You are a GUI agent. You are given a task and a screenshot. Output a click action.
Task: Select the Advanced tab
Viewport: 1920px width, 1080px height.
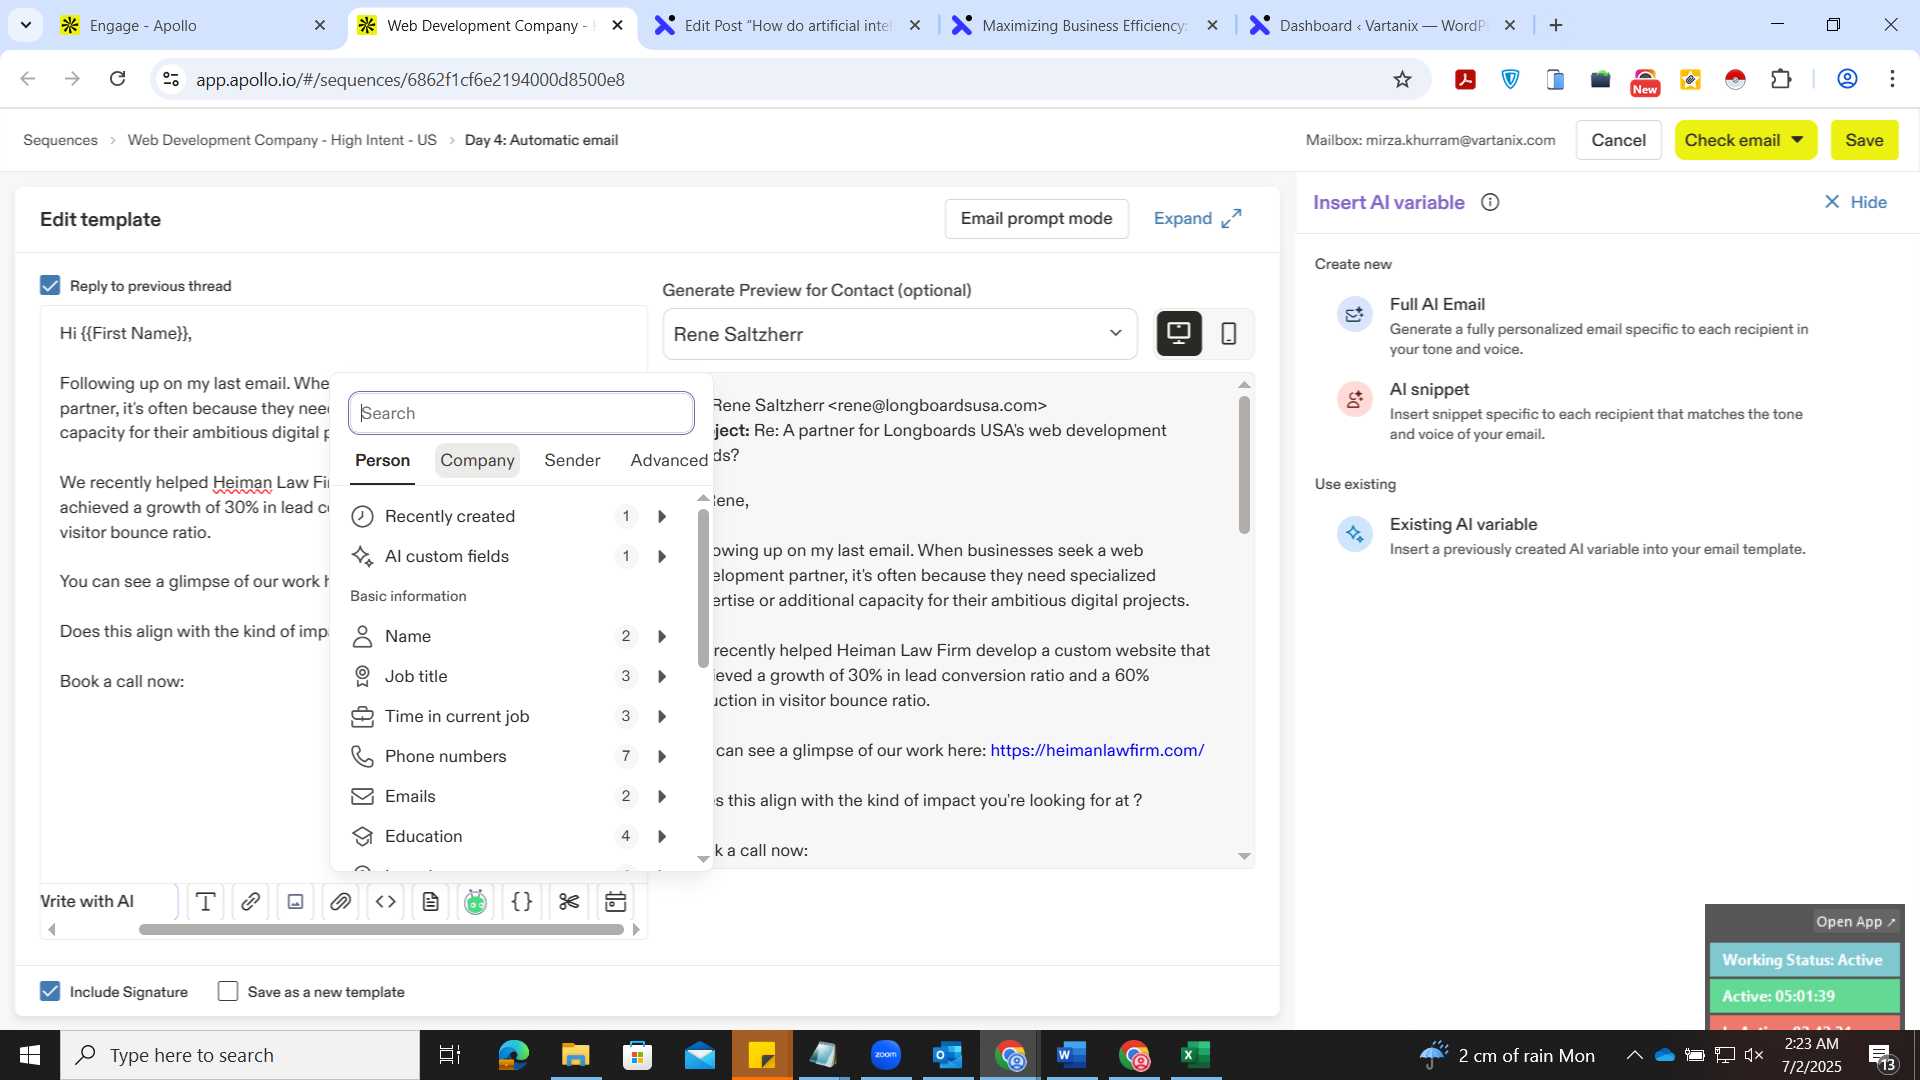(669, 460)
